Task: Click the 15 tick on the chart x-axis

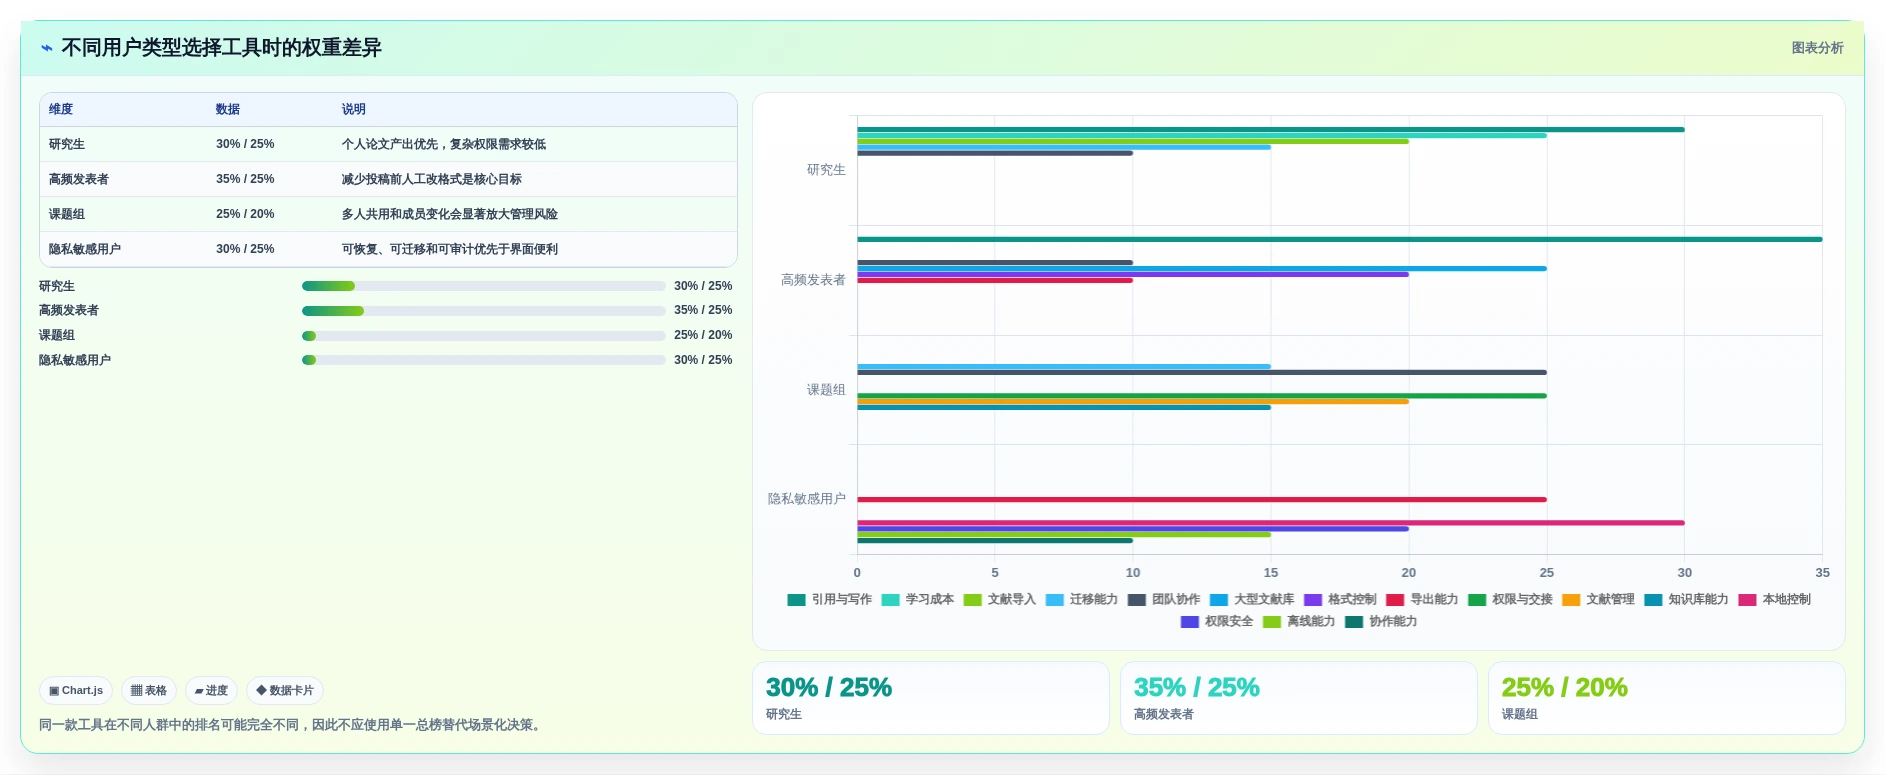Action: coord(1270,573)
